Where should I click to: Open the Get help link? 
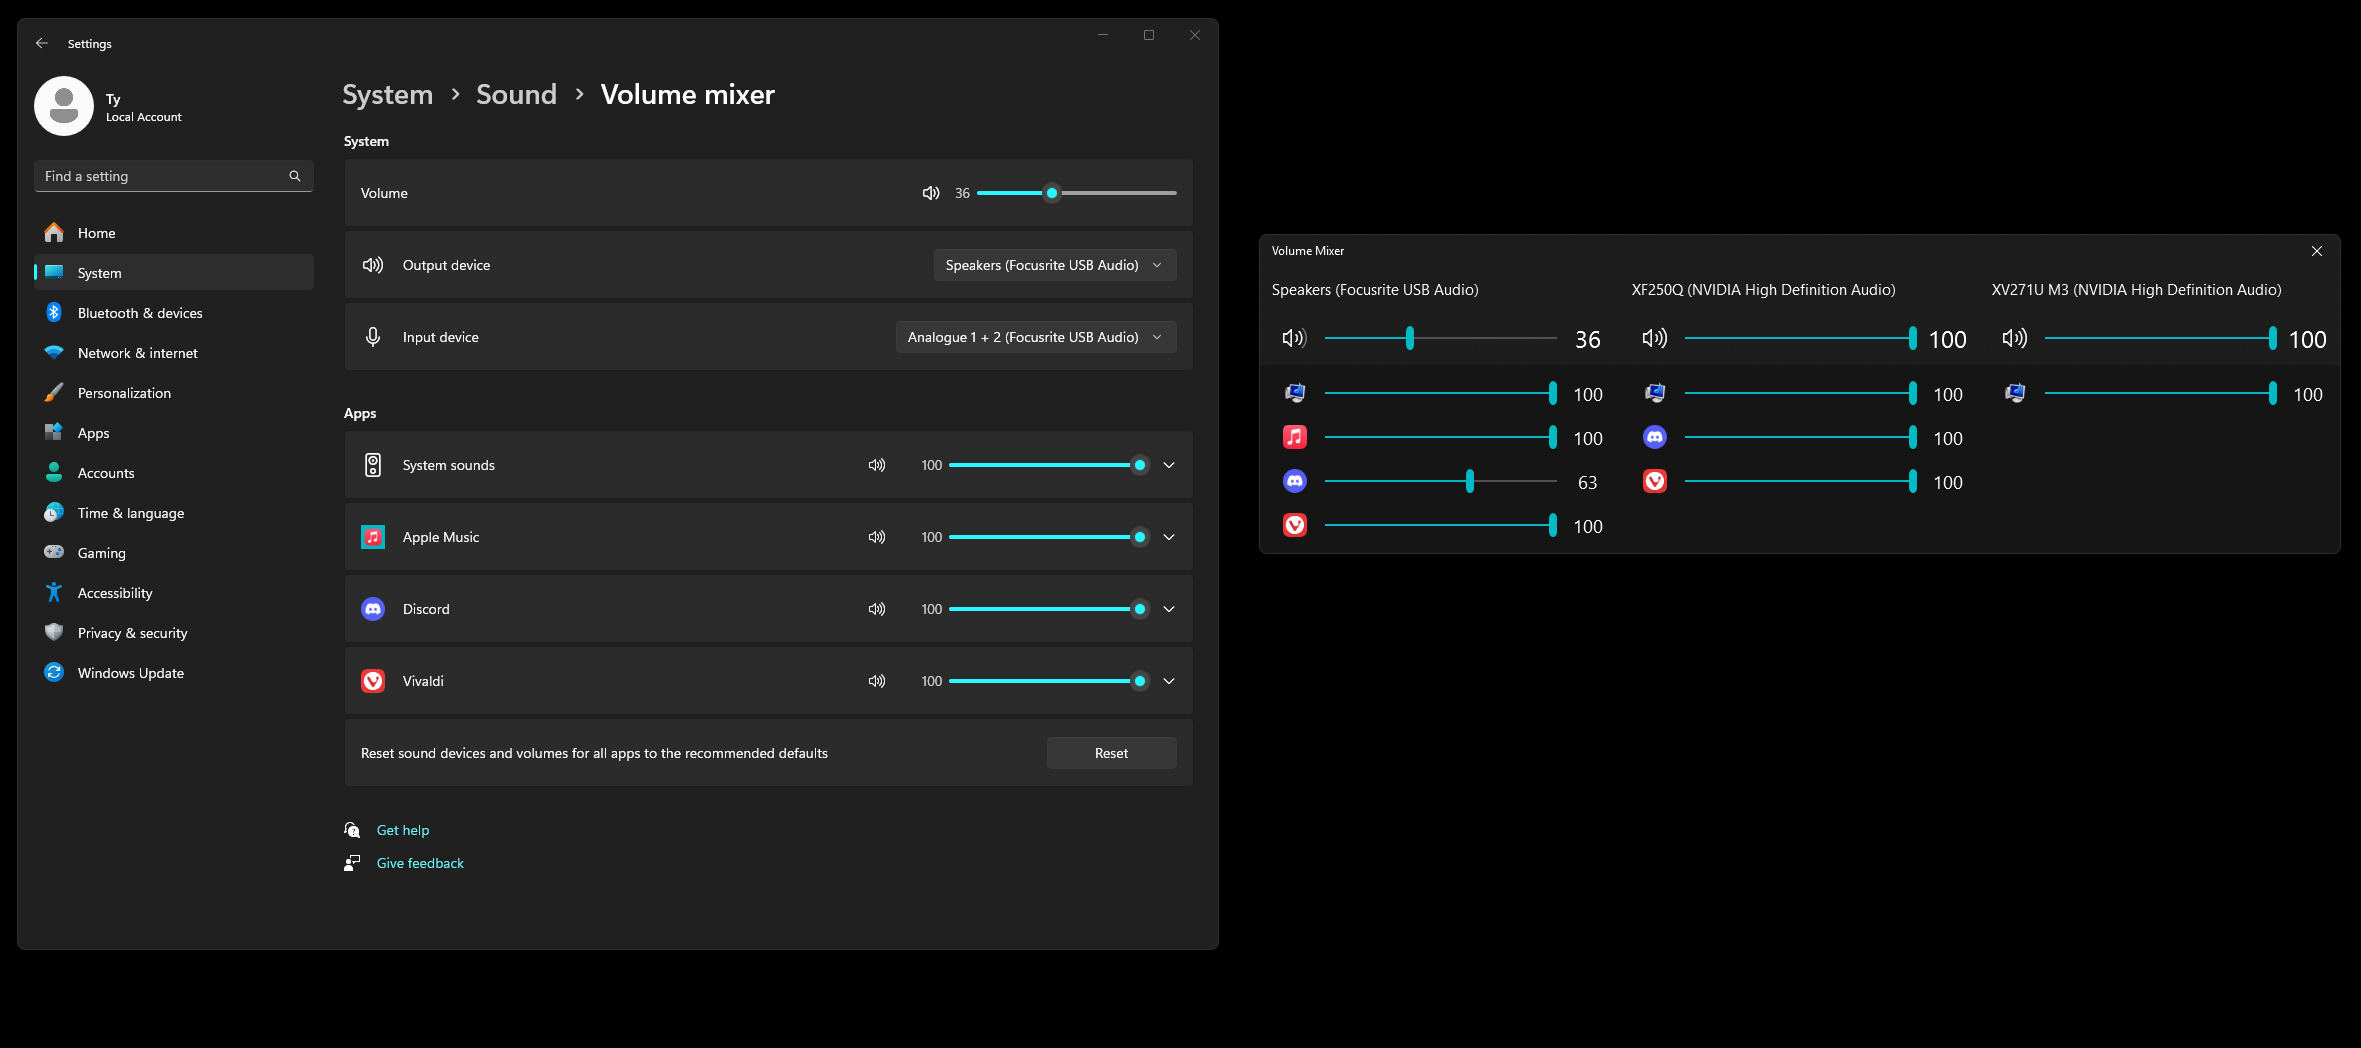point(403,830)
